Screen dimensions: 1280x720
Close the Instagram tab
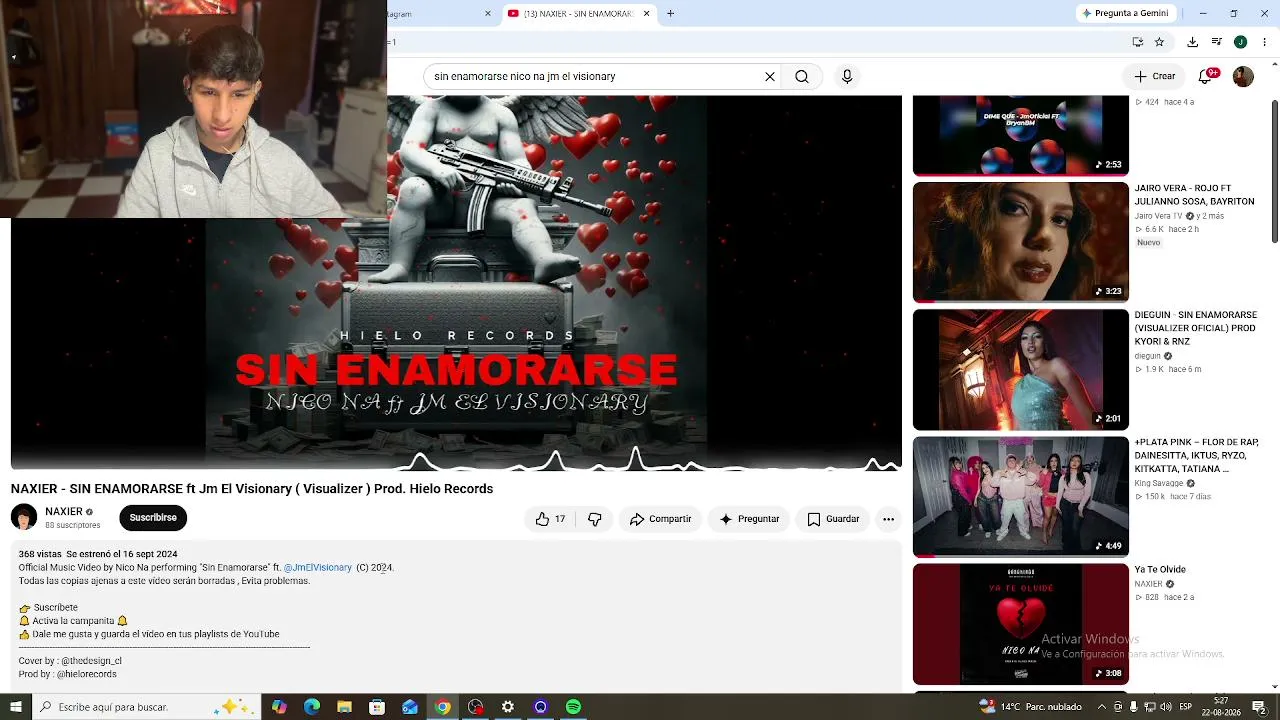[488, 13]
